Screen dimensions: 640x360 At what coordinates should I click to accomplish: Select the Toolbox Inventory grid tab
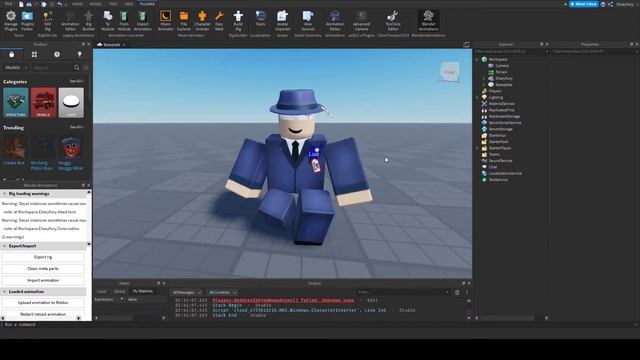point(34,54)
